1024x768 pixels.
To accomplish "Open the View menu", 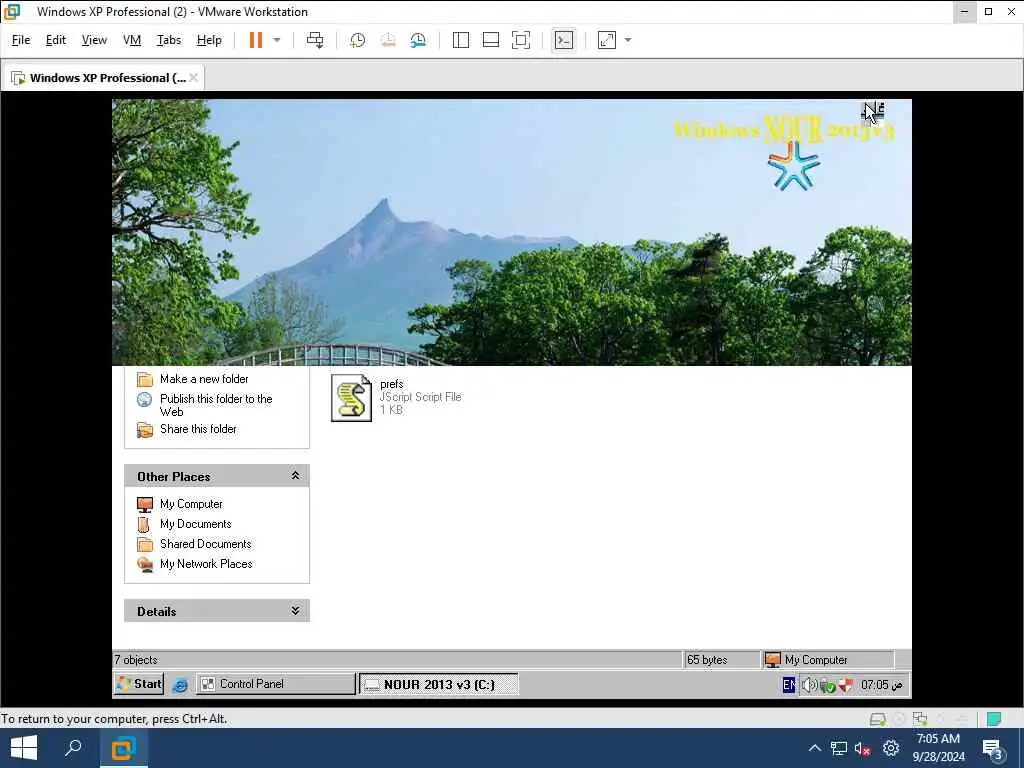I will pyautogui.click(x=94, y=40).
